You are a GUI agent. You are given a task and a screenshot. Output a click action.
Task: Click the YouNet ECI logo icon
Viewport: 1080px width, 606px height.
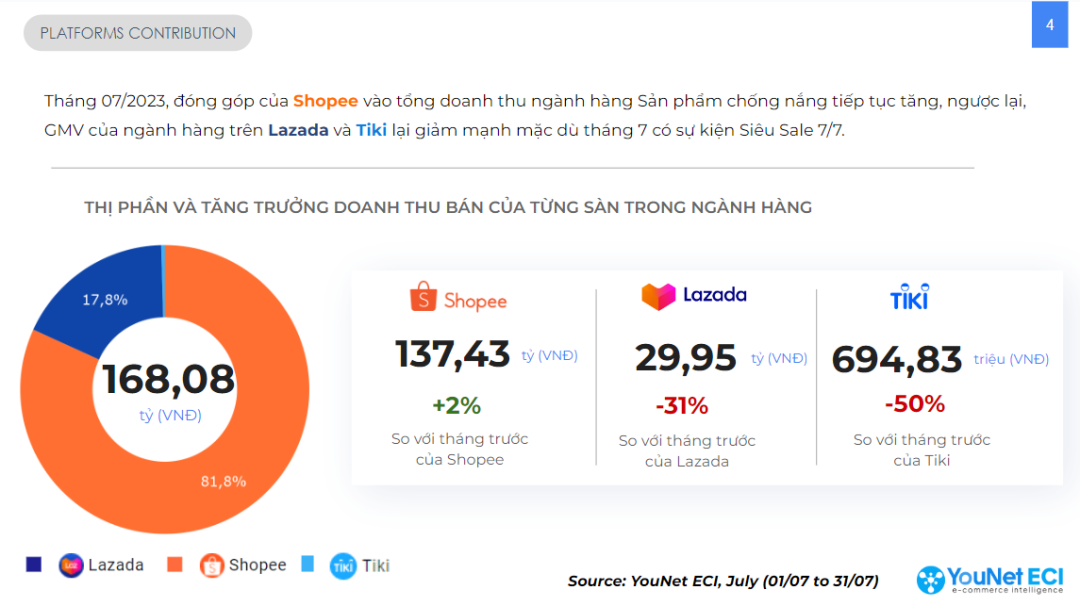[931, 580]
